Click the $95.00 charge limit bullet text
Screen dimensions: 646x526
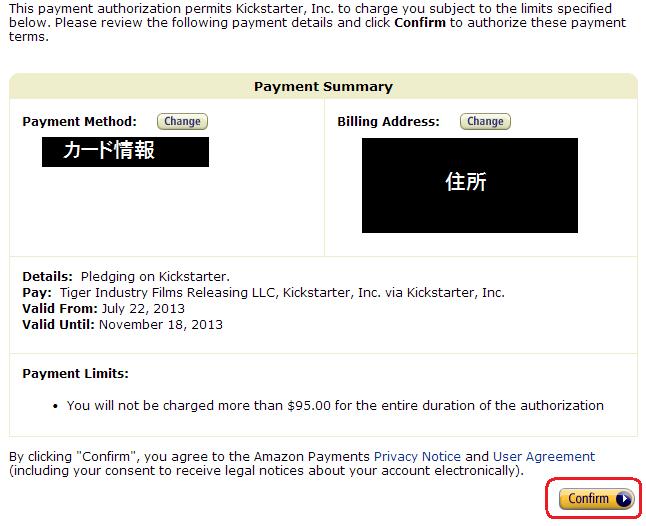click(335, 405)
